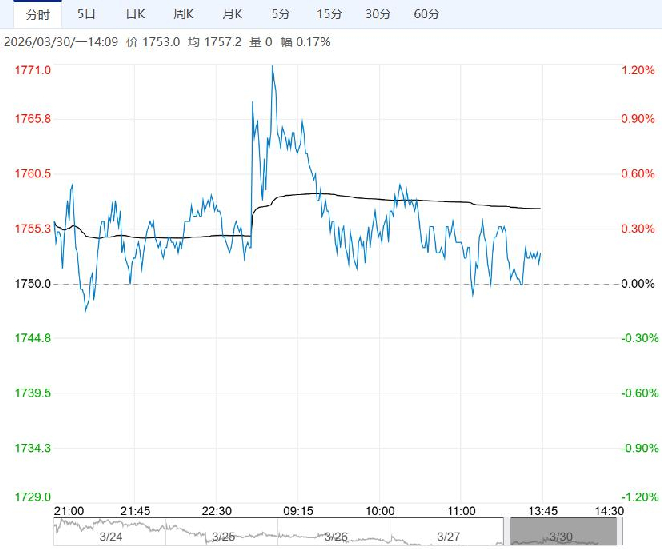Choose the 30分 interval tab
The image size is (662, 549).
click(x=377, y=14)
